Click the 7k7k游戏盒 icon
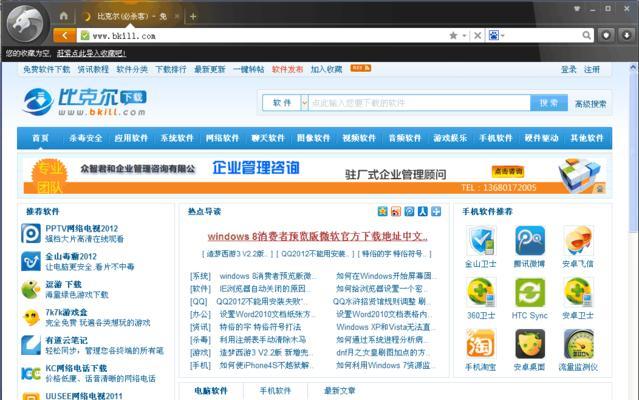The height and width of the screenshot is (400, 639). click(x=31, y=317)
